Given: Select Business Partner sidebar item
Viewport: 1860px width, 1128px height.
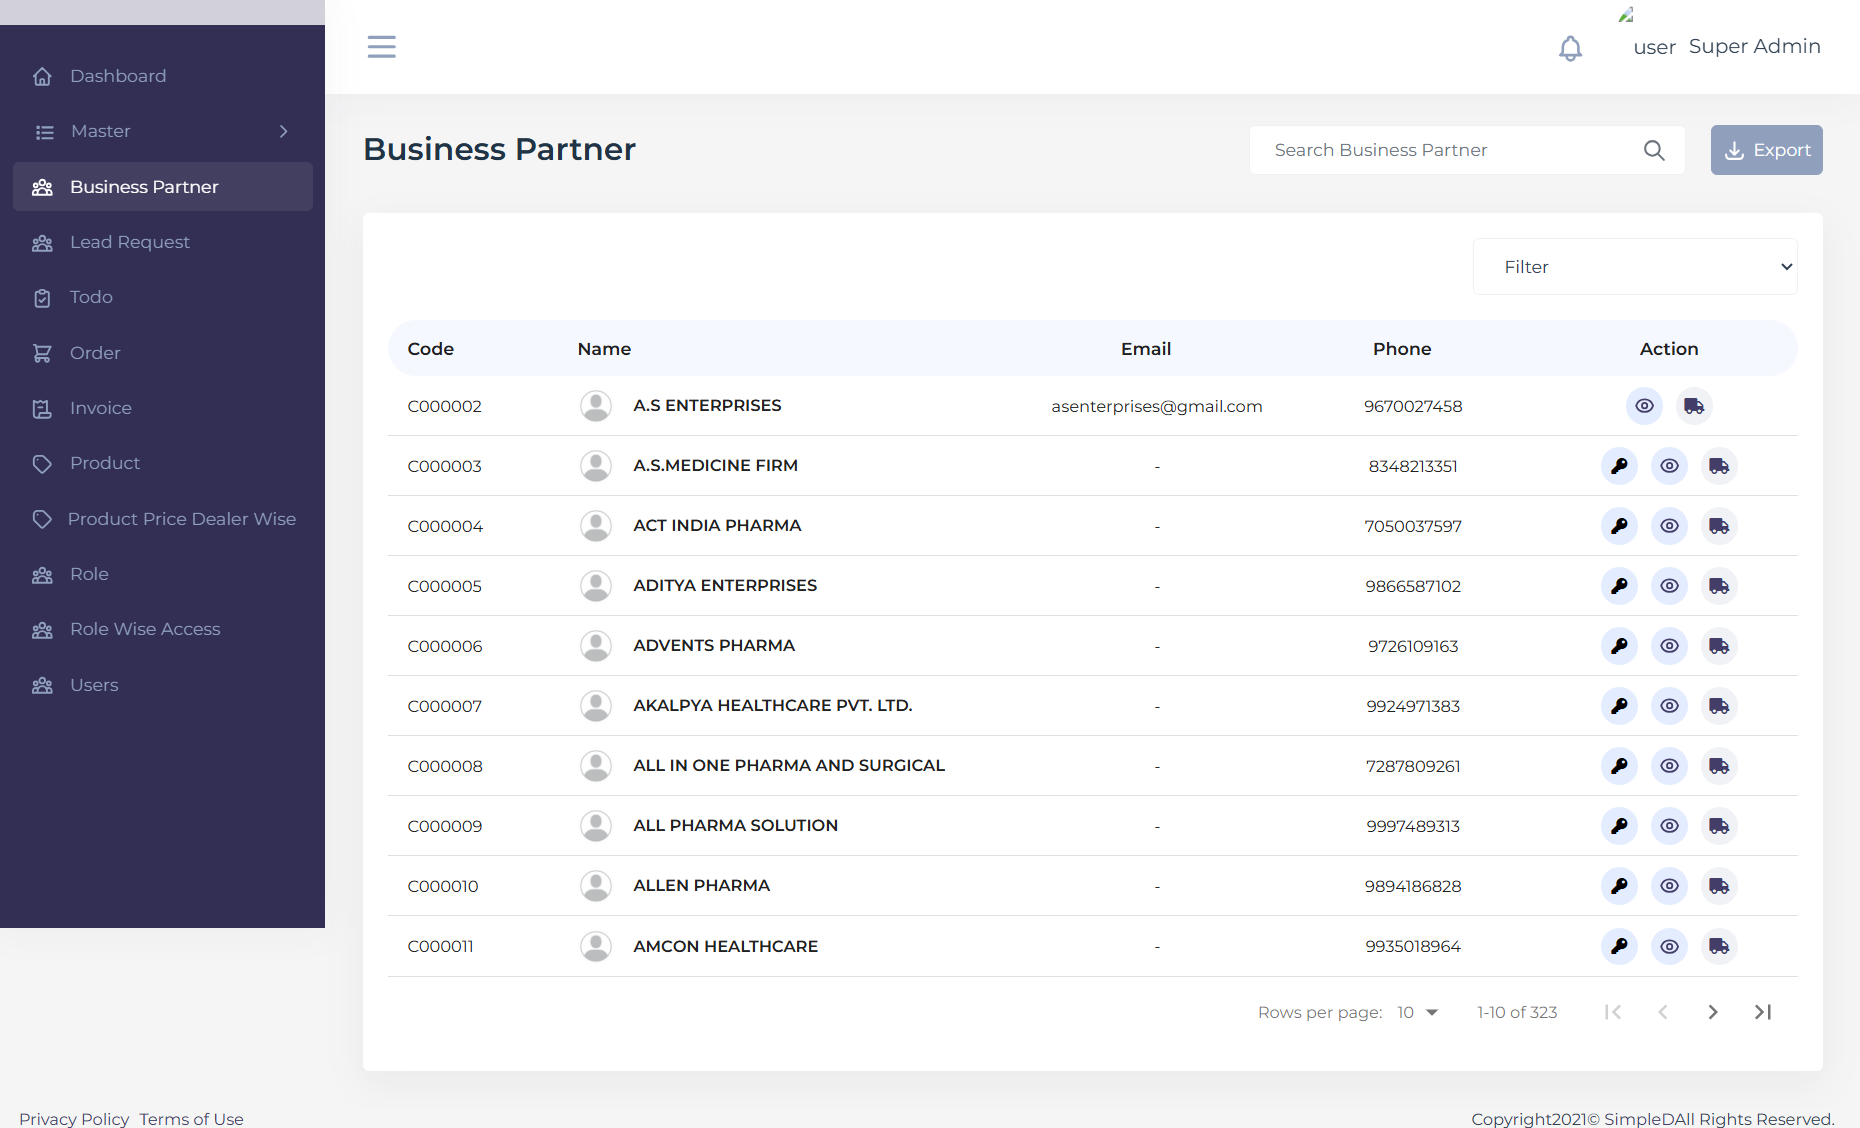Looking at the screenshot, I should 162,187.
